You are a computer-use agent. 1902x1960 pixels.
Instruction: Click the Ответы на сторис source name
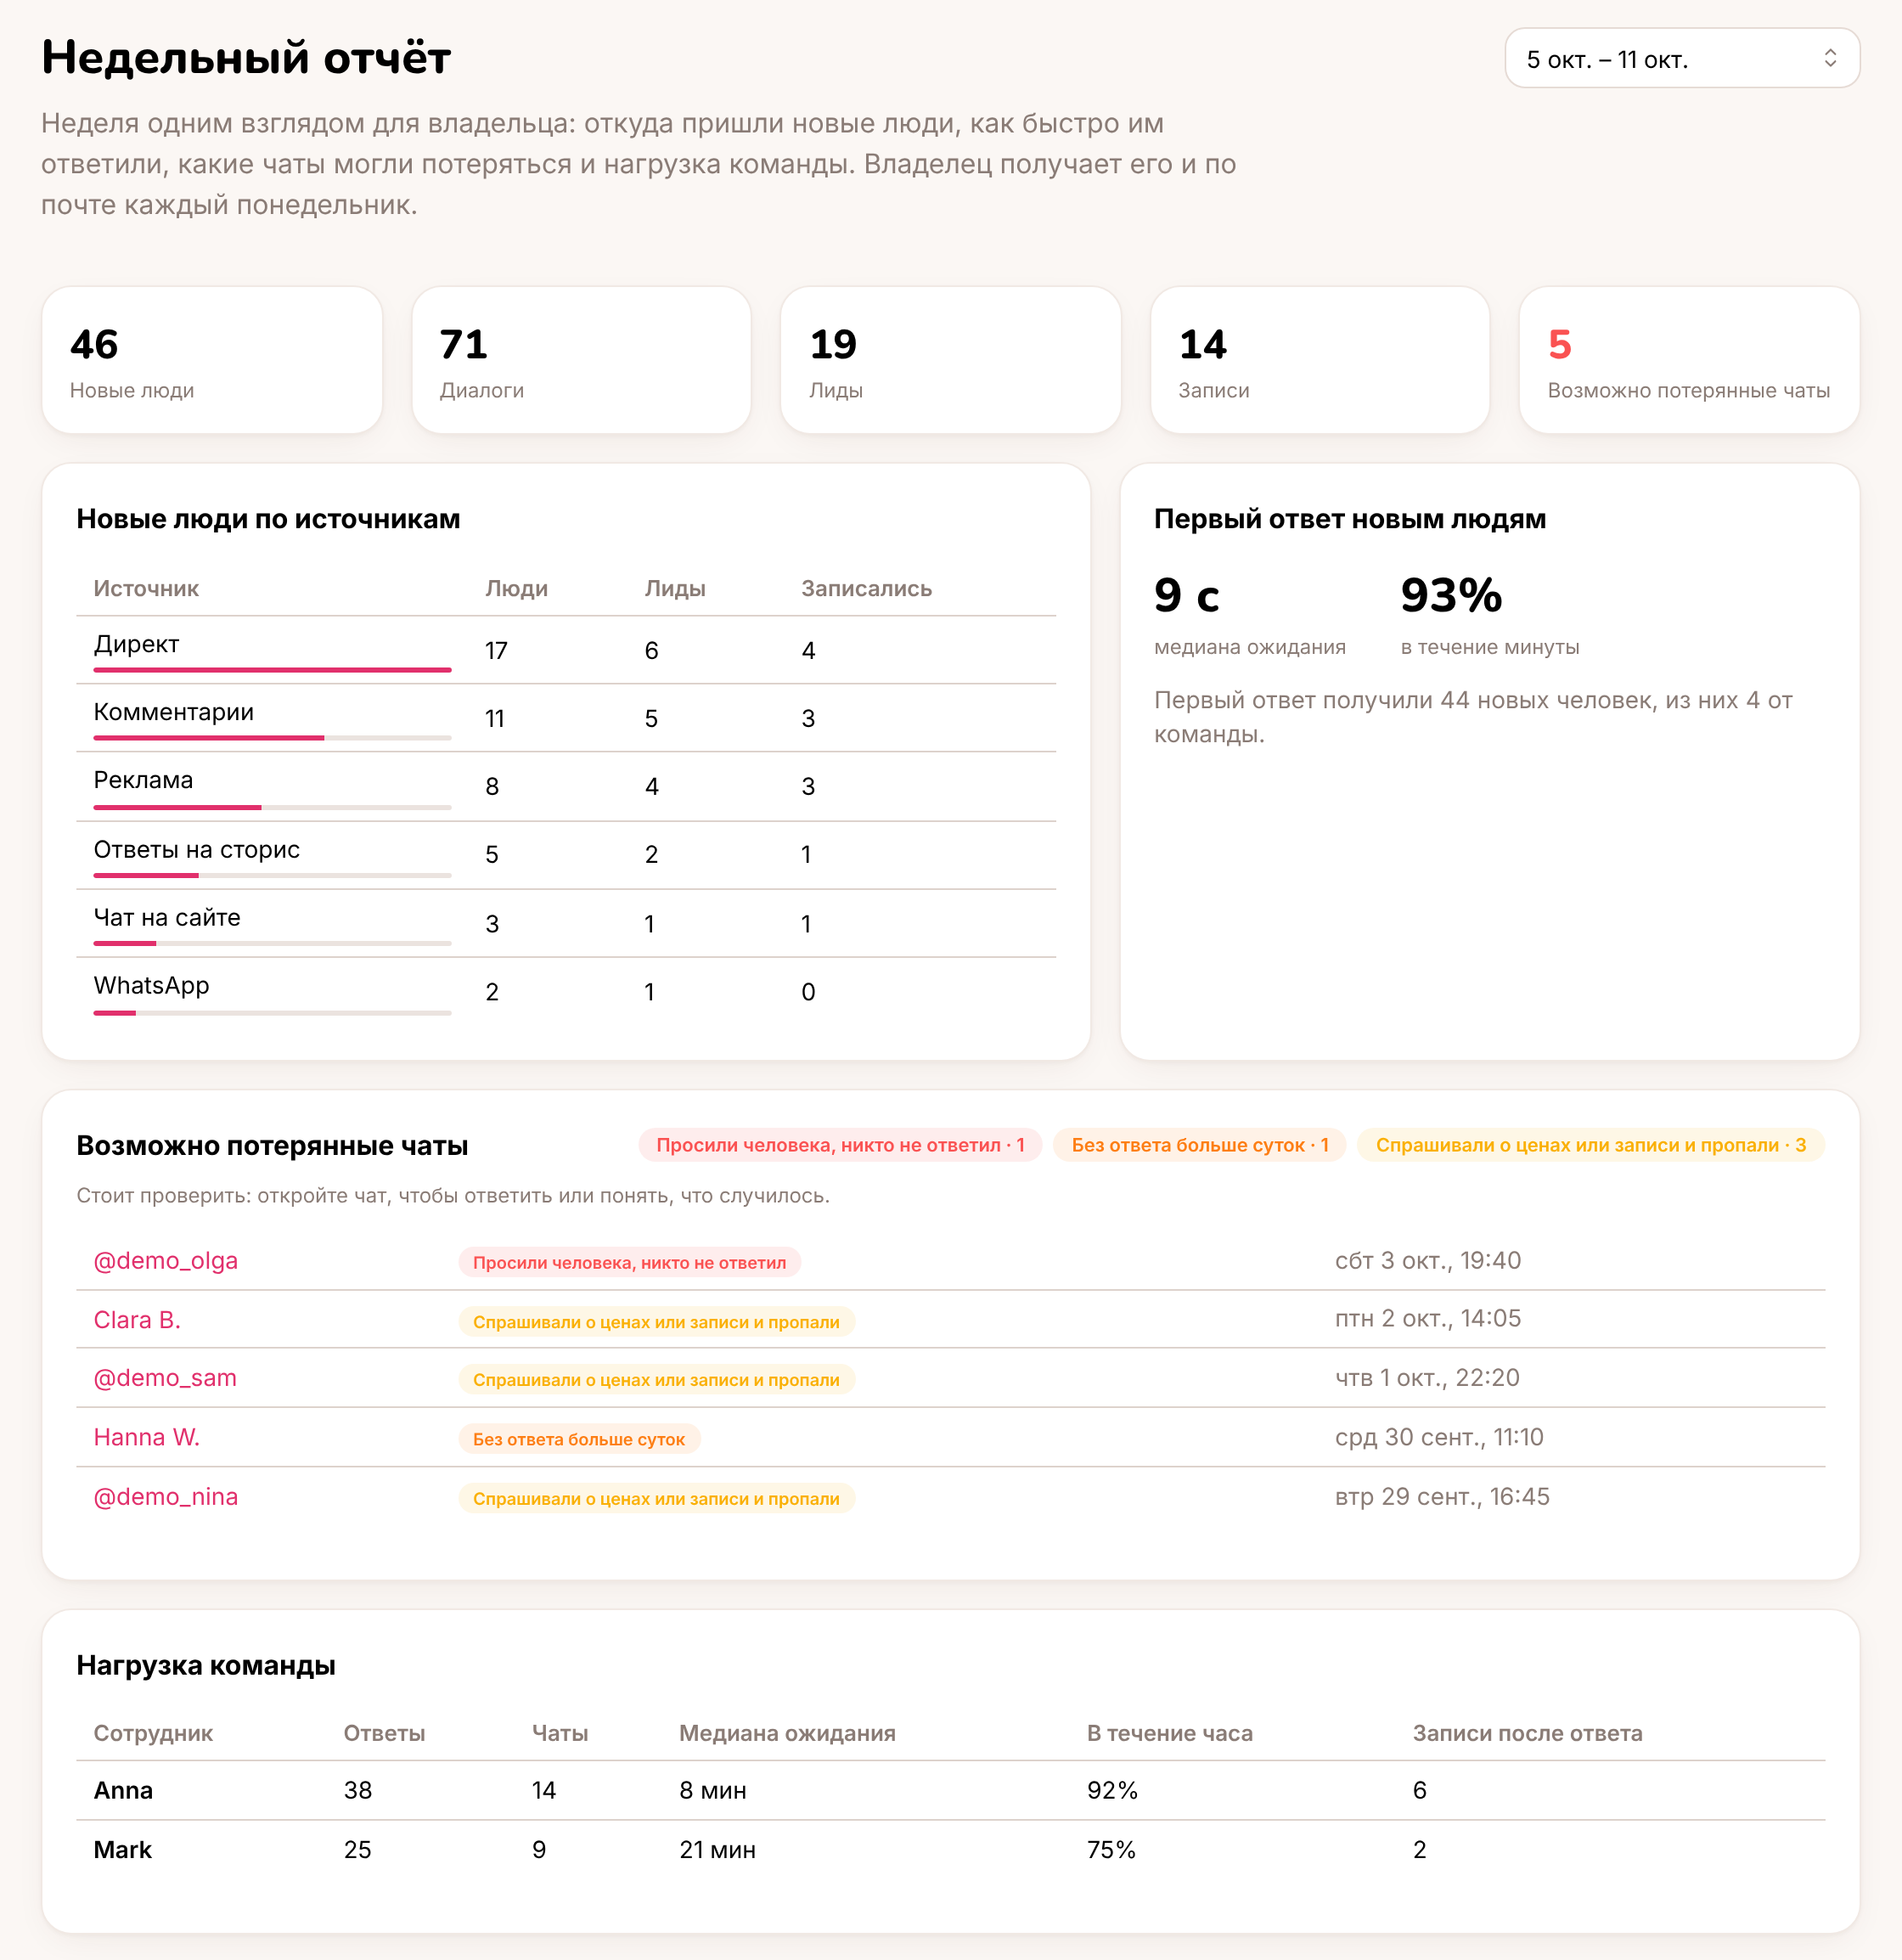(197, 849)
